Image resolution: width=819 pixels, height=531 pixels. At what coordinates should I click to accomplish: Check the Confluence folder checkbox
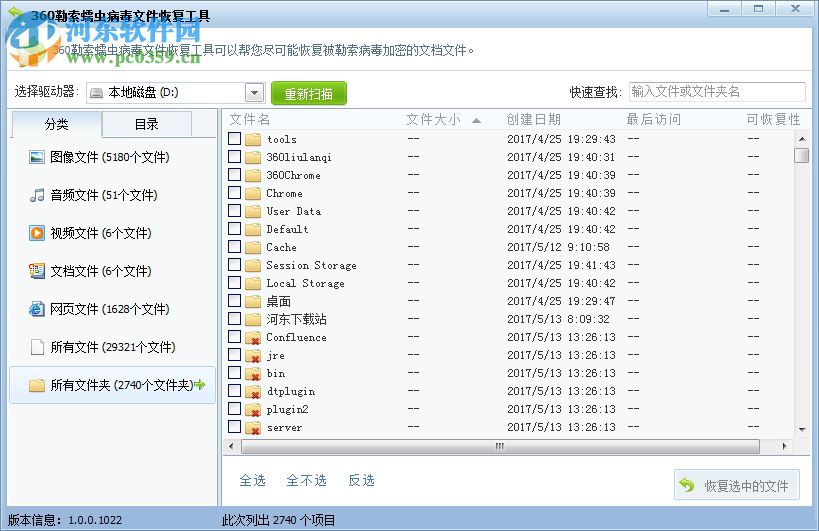click(x=235, y=336)
